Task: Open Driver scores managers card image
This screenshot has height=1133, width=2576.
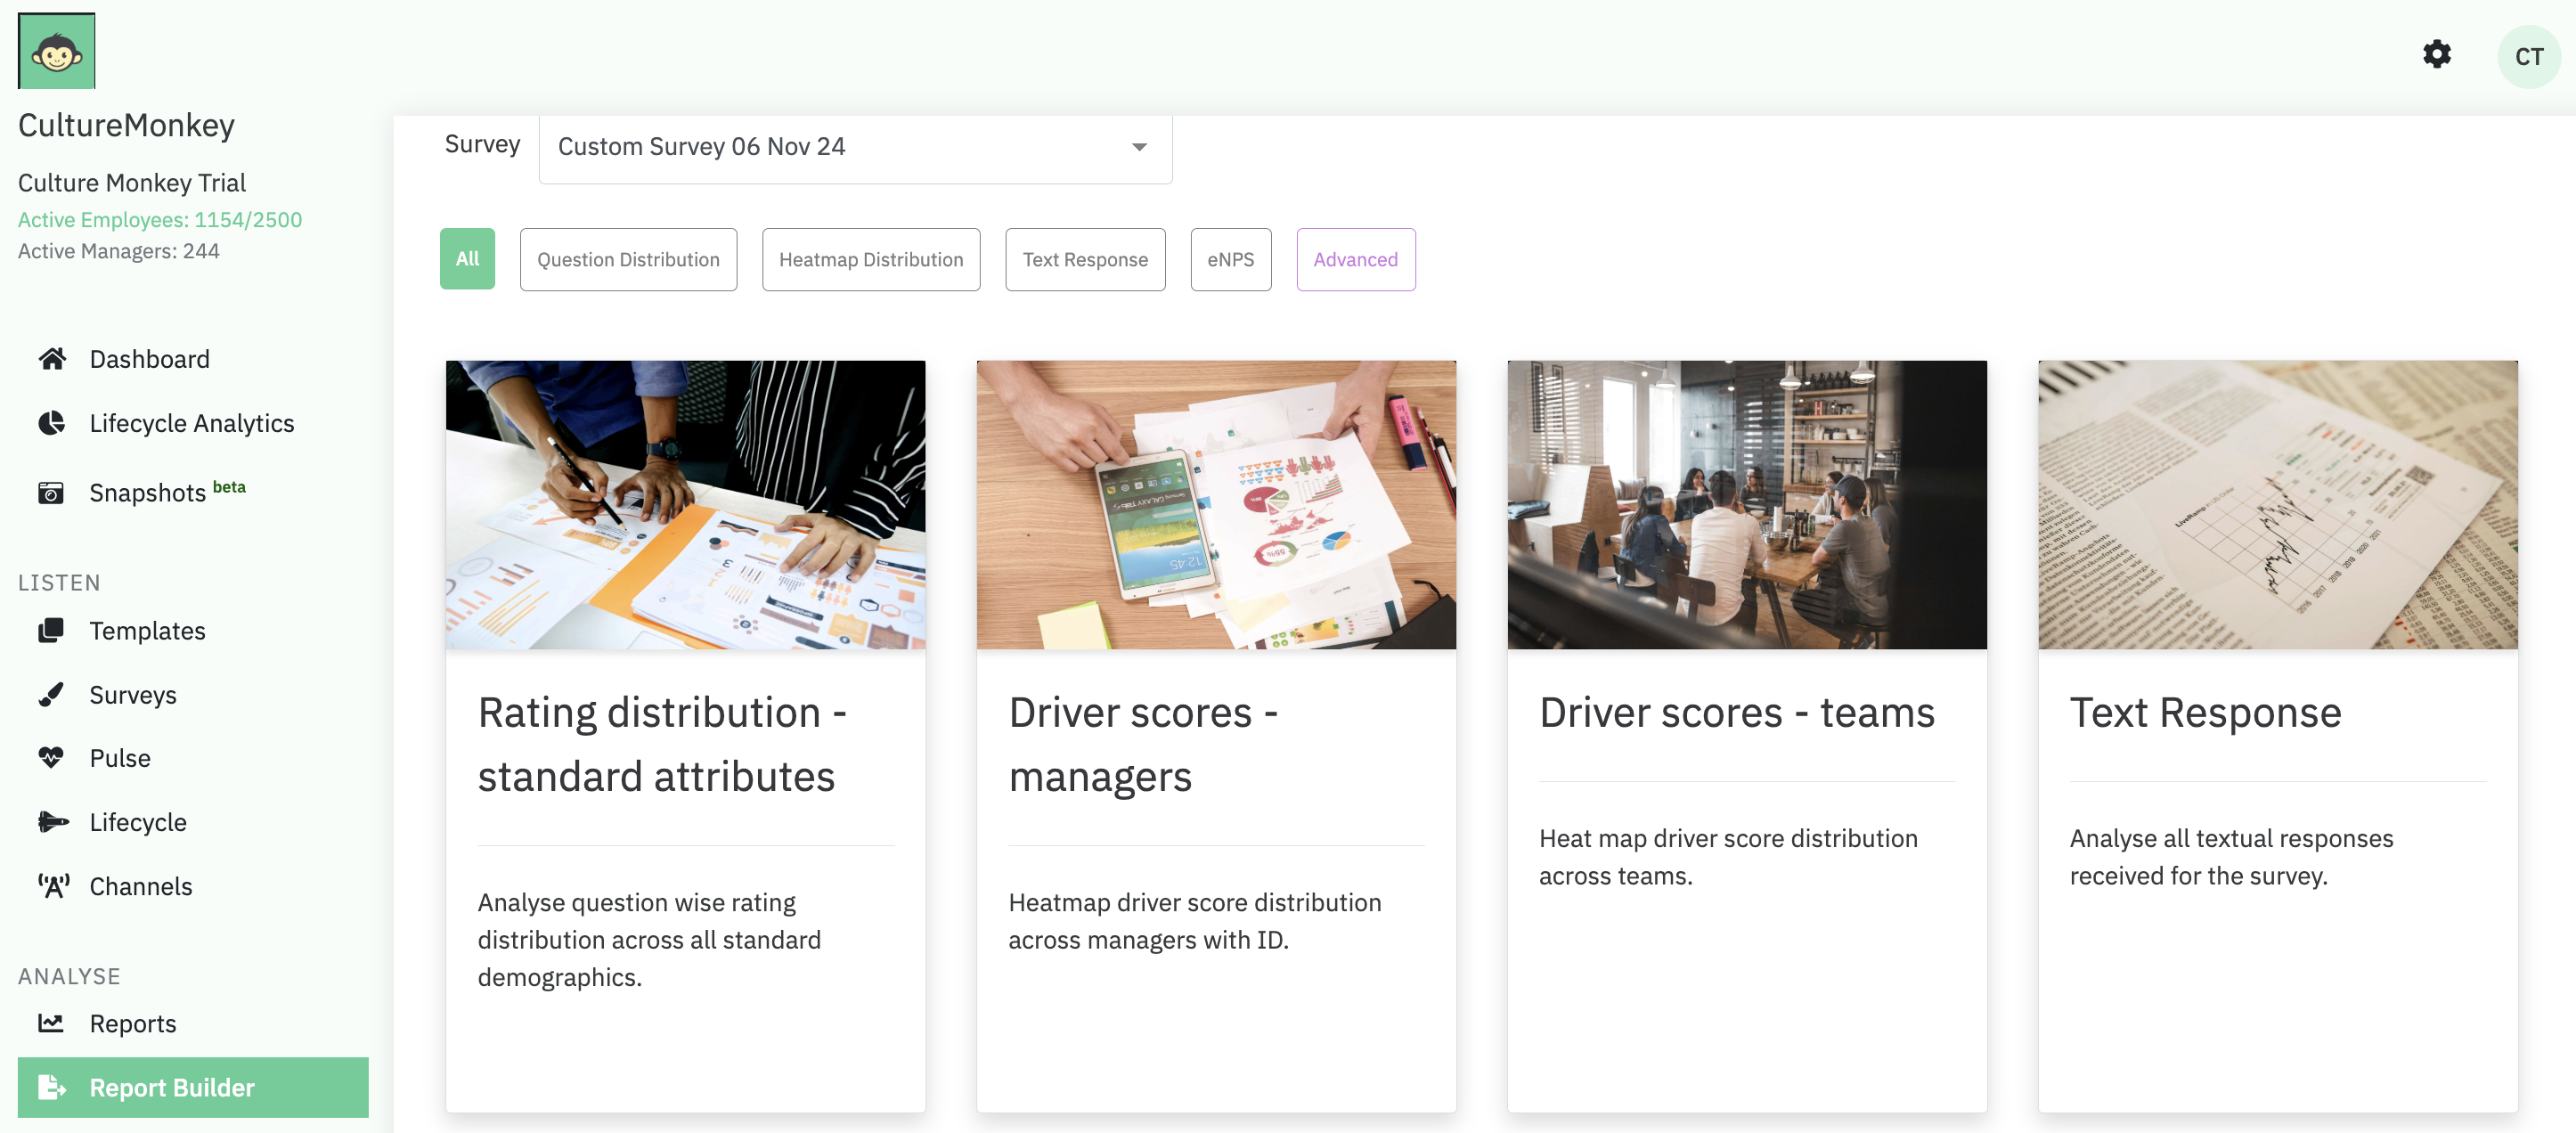Action: point(1216,505)
